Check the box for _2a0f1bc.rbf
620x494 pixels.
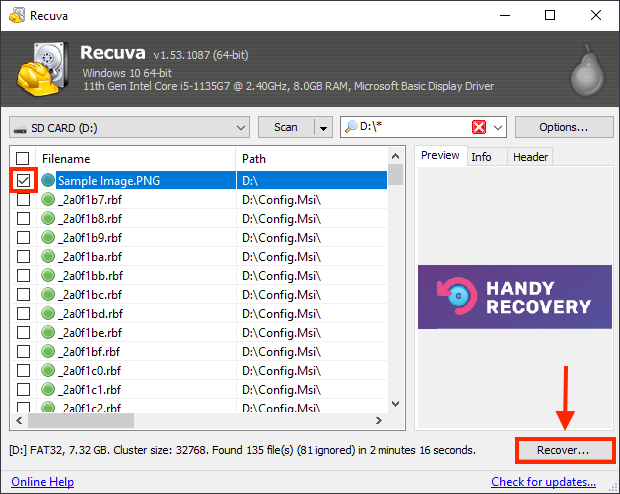pyautogui.click(x=23, y=294)
